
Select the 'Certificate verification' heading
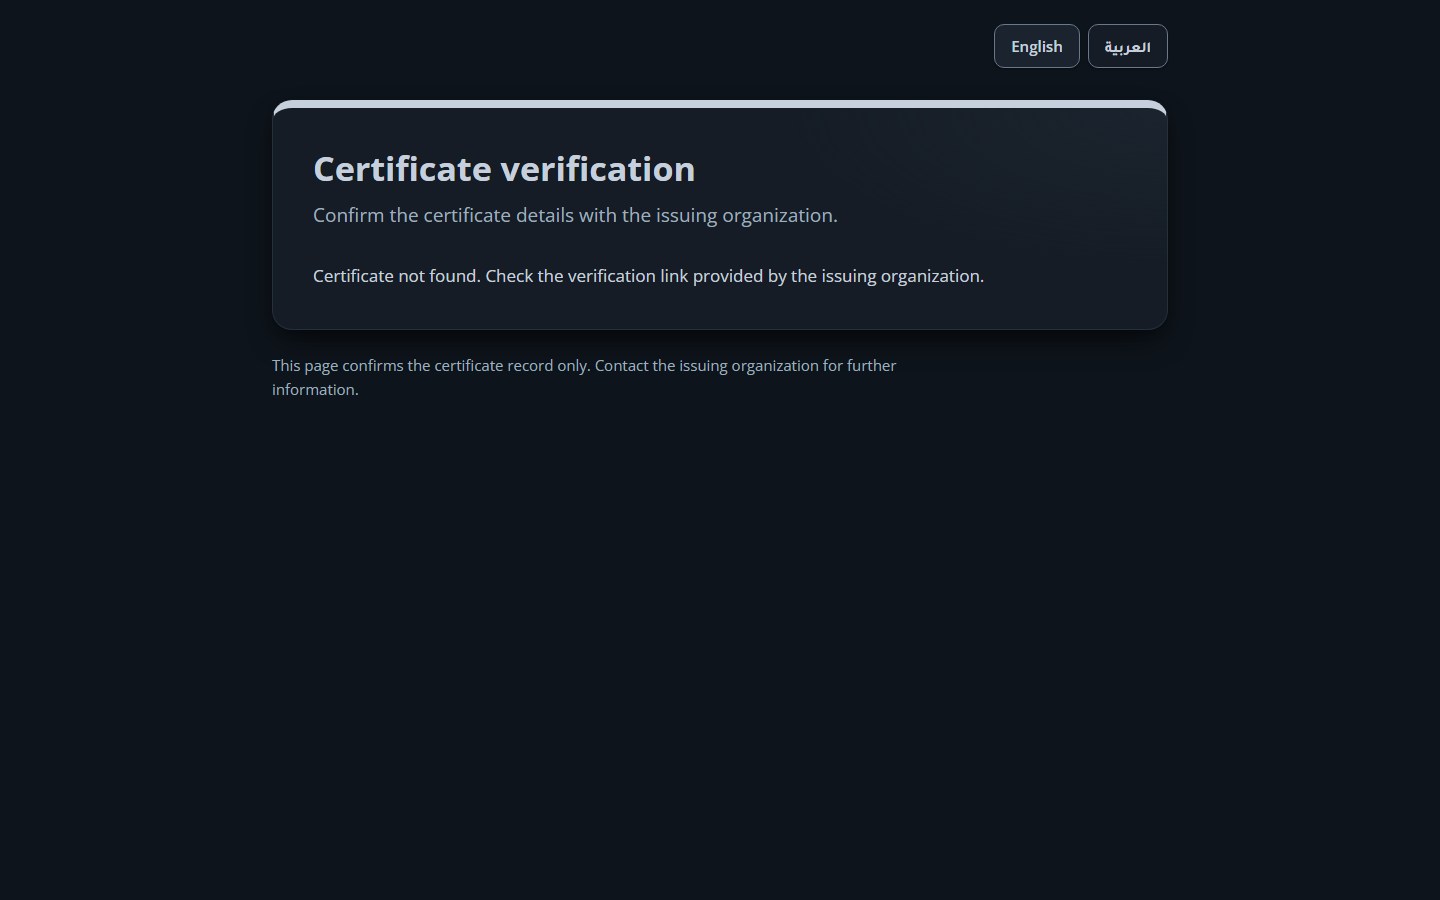point(504,169)
